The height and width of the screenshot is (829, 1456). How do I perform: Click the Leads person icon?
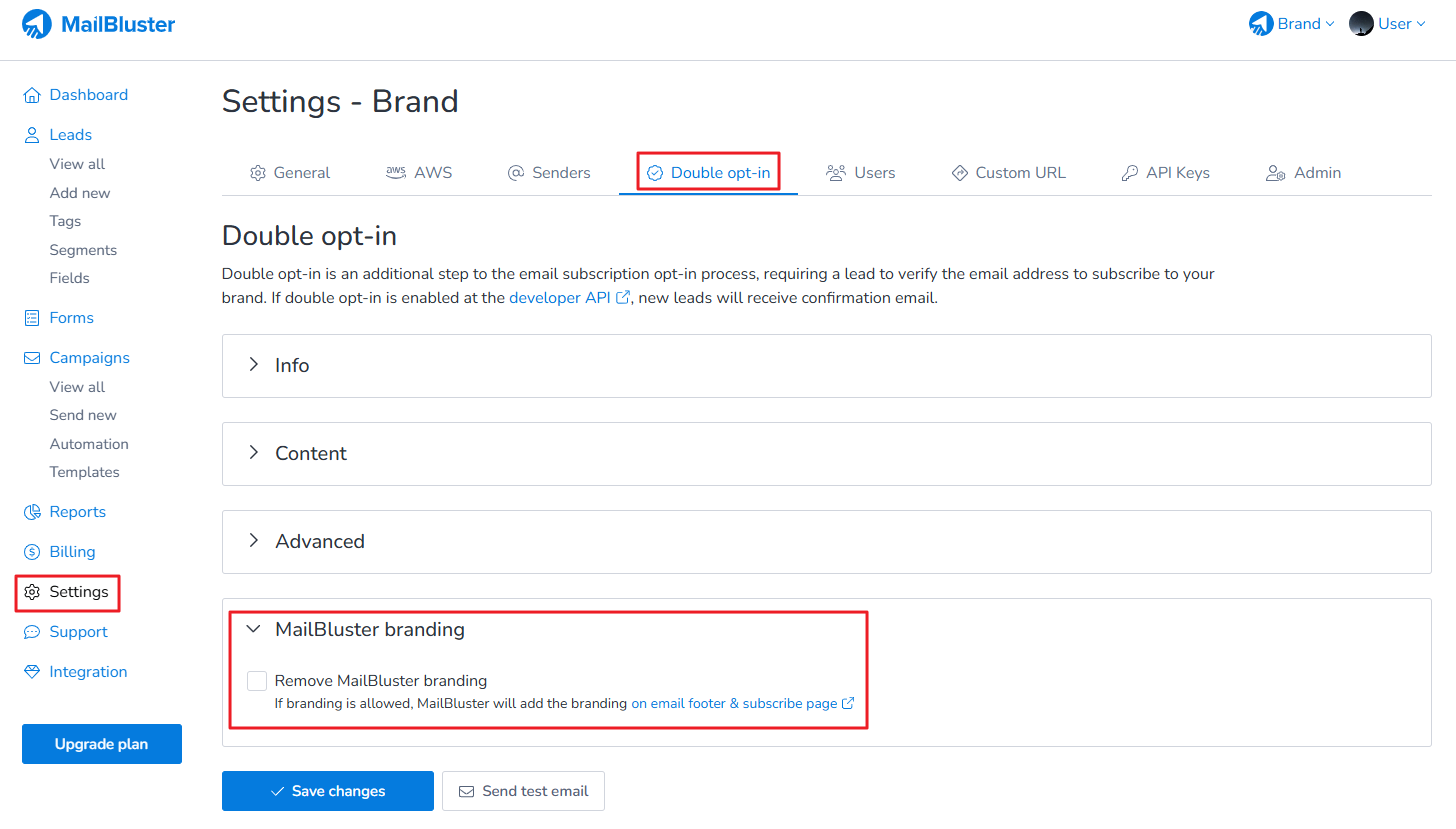click(32, 135)
